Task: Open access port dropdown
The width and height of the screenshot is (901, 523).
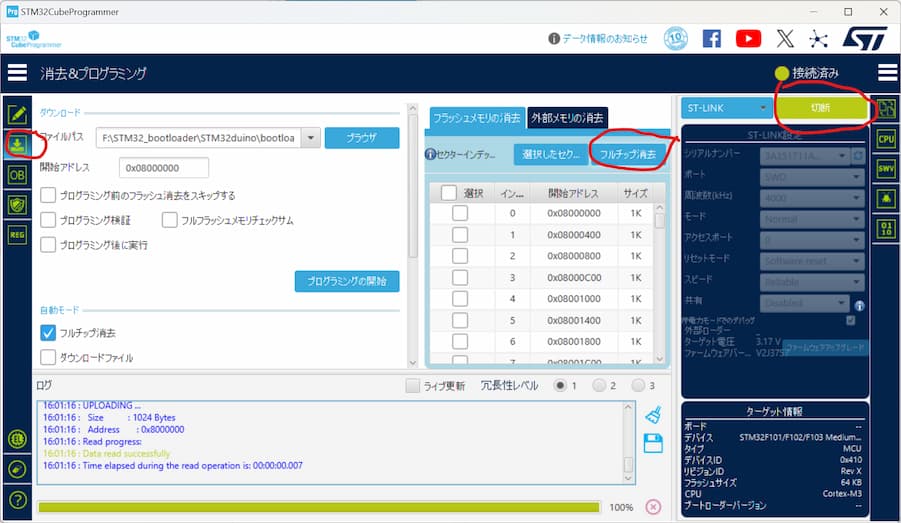Action: tap(812, 240)
